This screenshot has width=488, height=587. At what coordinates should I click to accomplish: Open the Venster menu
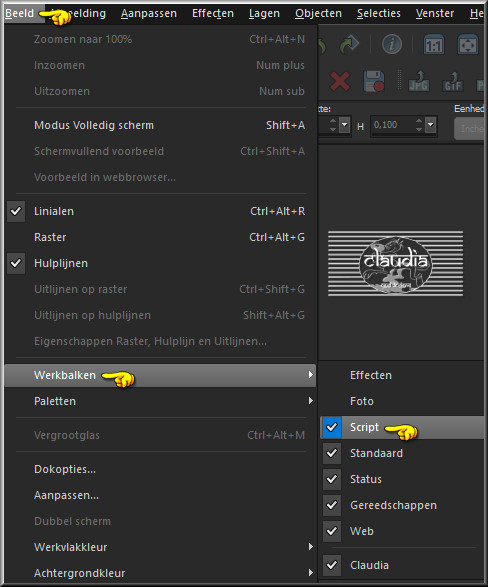click(x=434, y=13)
